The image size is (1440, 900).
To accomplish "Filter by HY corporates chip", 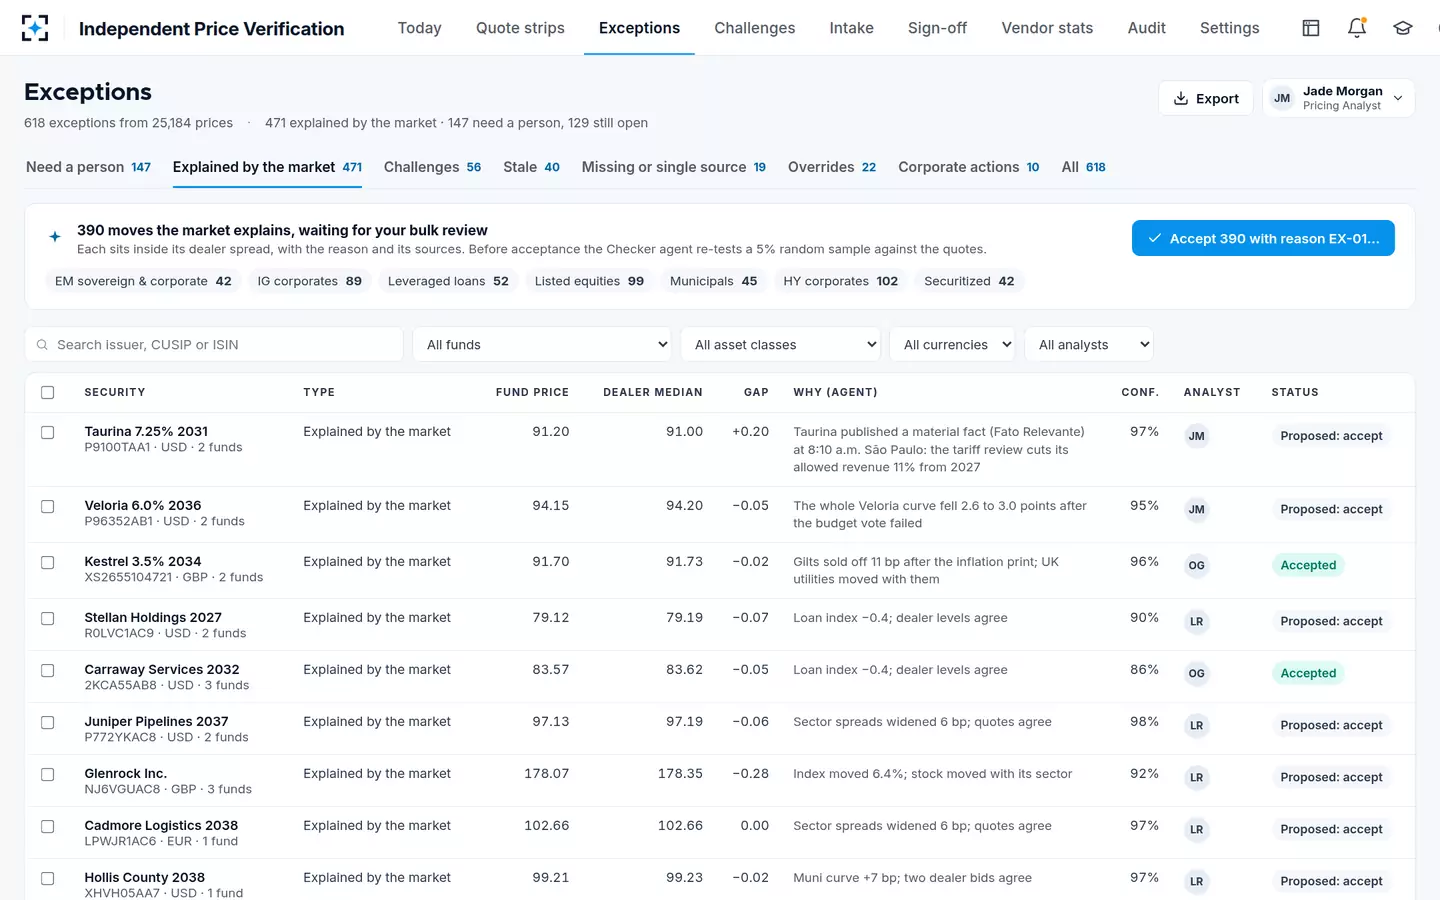I will [x=841, y=281].
